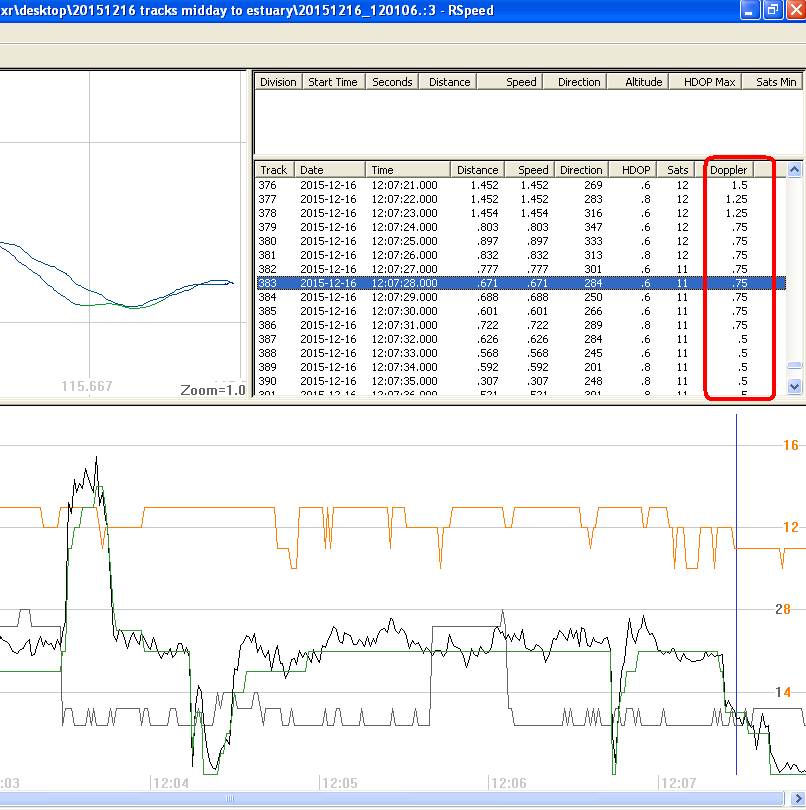The width and height of the screenshot is (806, 810).
Task: Click the Sats column header in track list
Action: click(677, 170)
